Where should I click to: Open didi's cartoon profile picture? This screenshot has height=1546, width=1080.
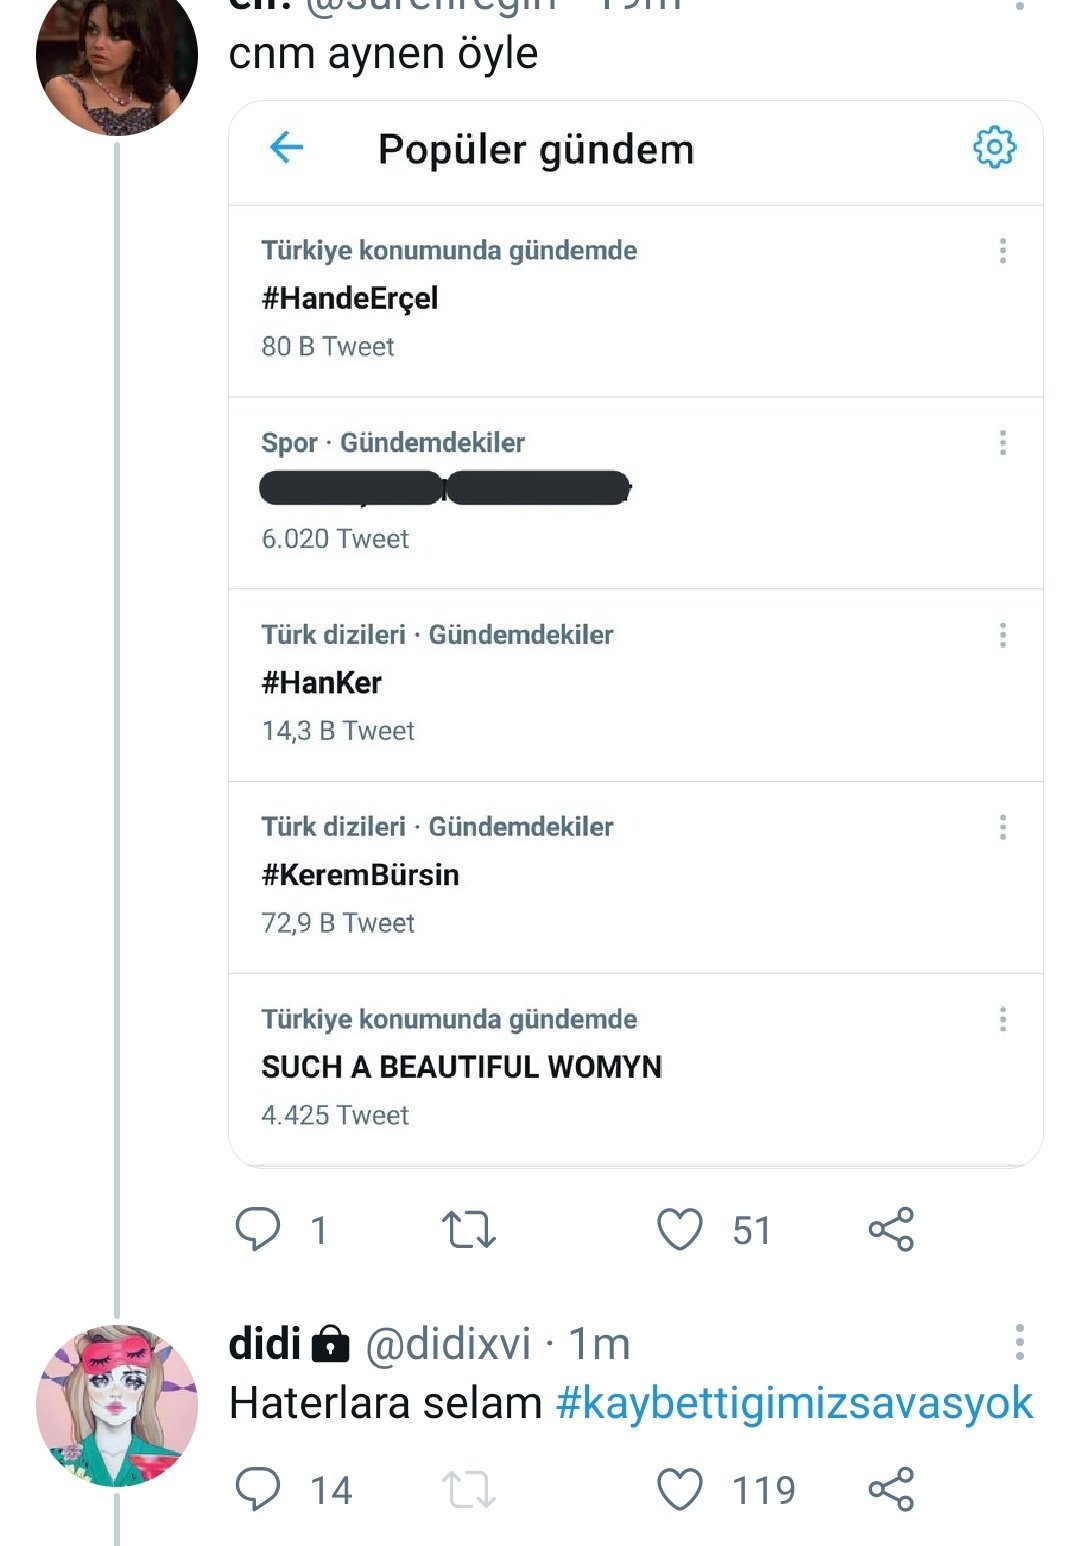coord(117,1405)
